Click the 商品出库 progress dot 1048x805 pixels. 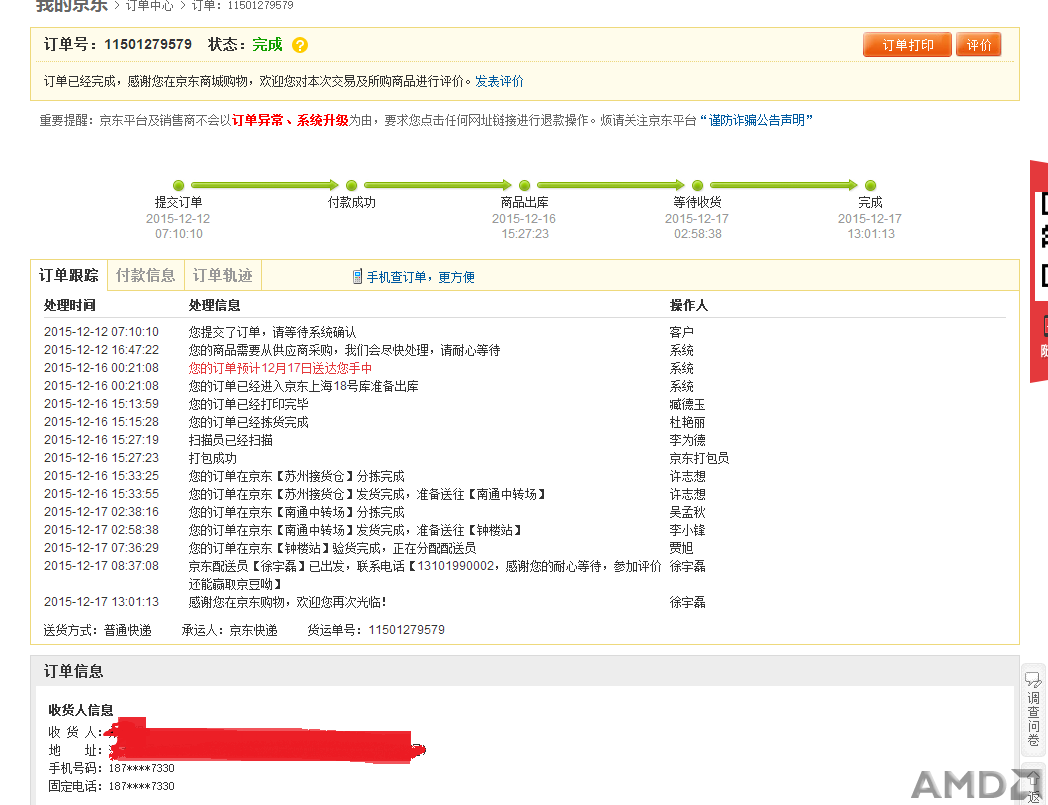click(x=525, y=185)
